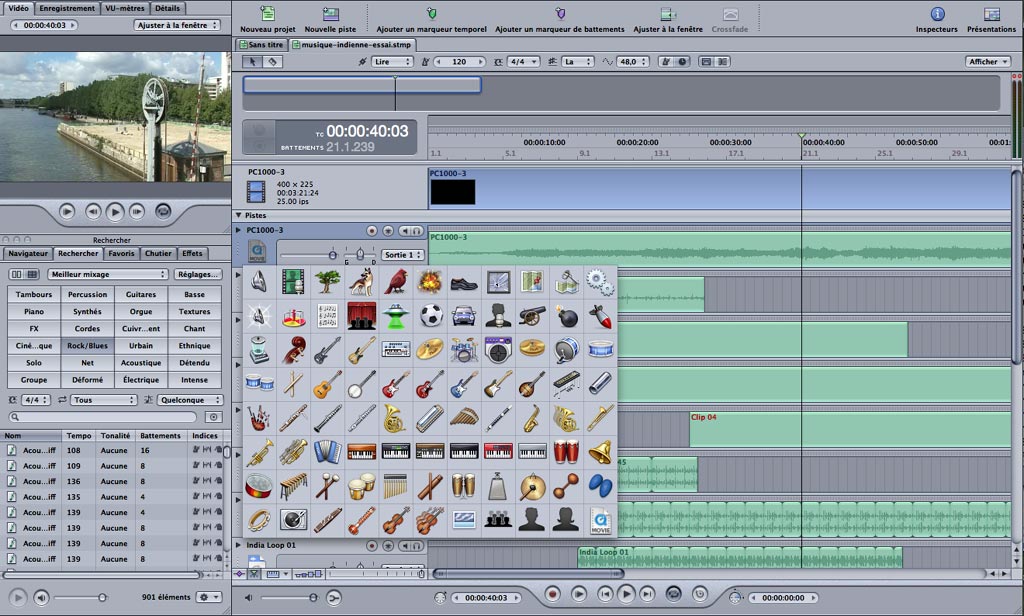Open the Meilleur mixage dropdown
Screen dimensions: 1024x616
point(108,274)
